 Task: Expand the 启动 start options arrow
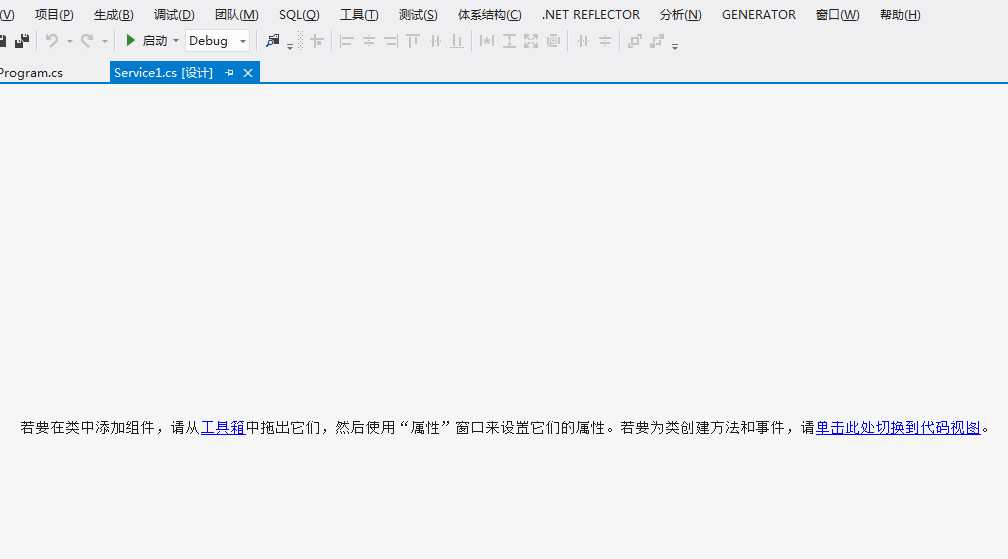pos(176,41)
